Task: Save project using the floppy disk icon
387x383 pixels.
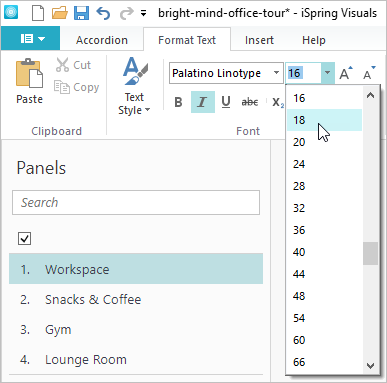Action: tap(81, 13)
